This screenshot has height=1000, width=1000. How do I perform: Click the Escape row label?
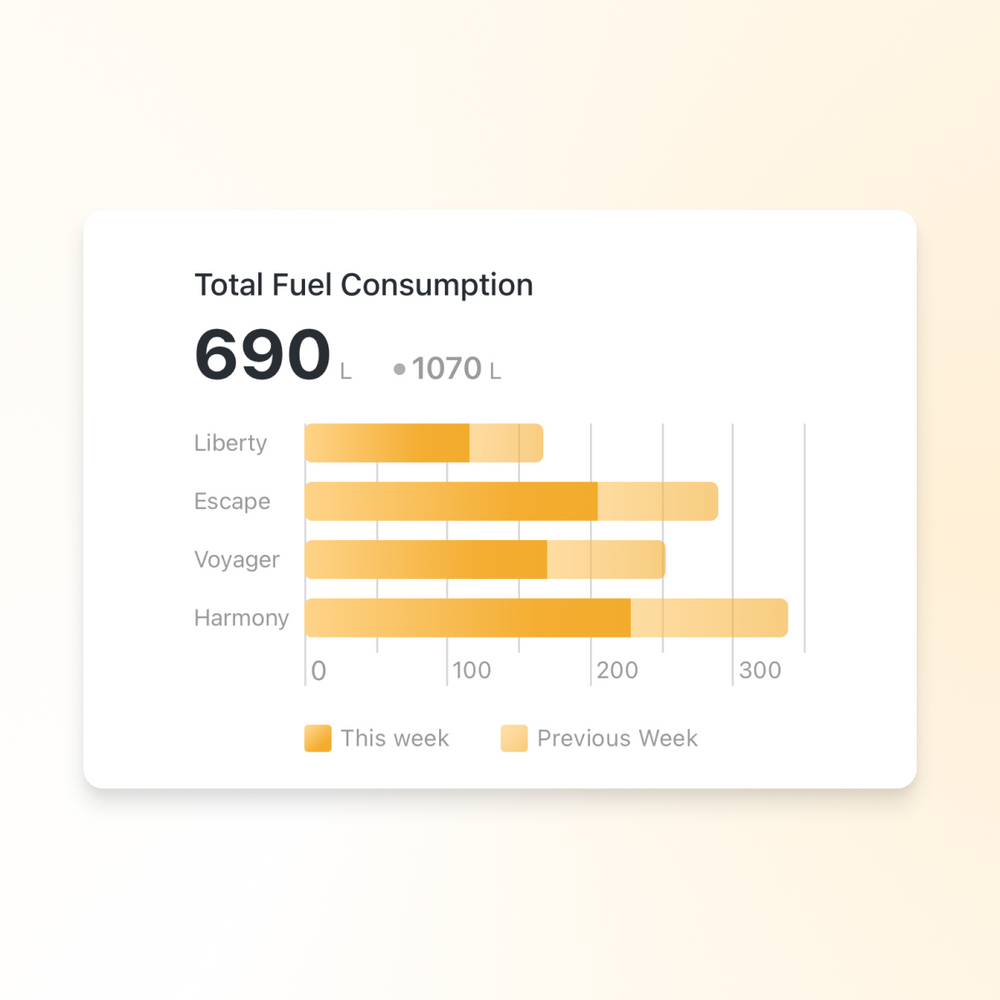click(x=232, y=501)
